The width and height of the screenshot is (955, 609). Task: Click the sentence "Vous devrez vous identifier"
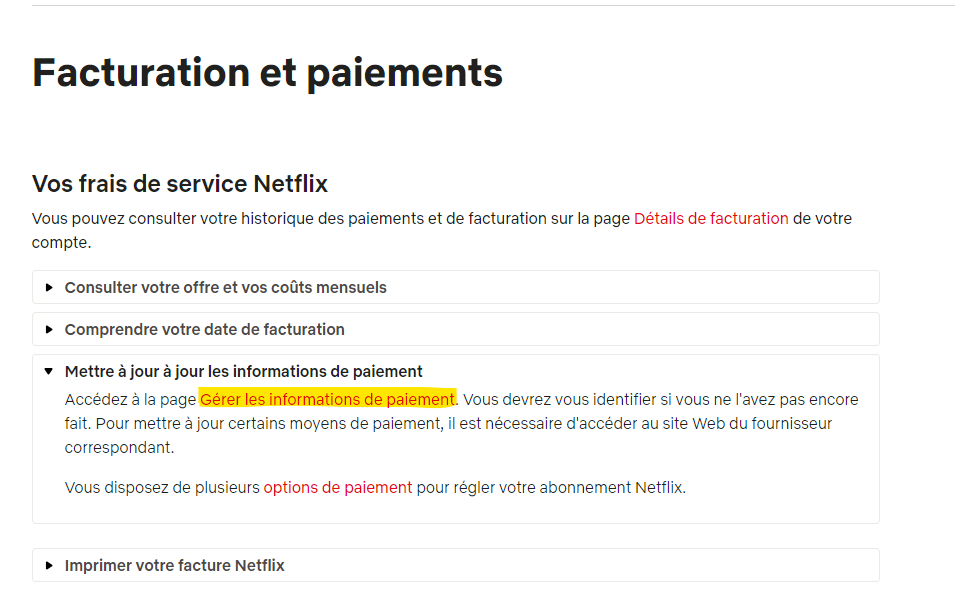click(x=560, y=400)
